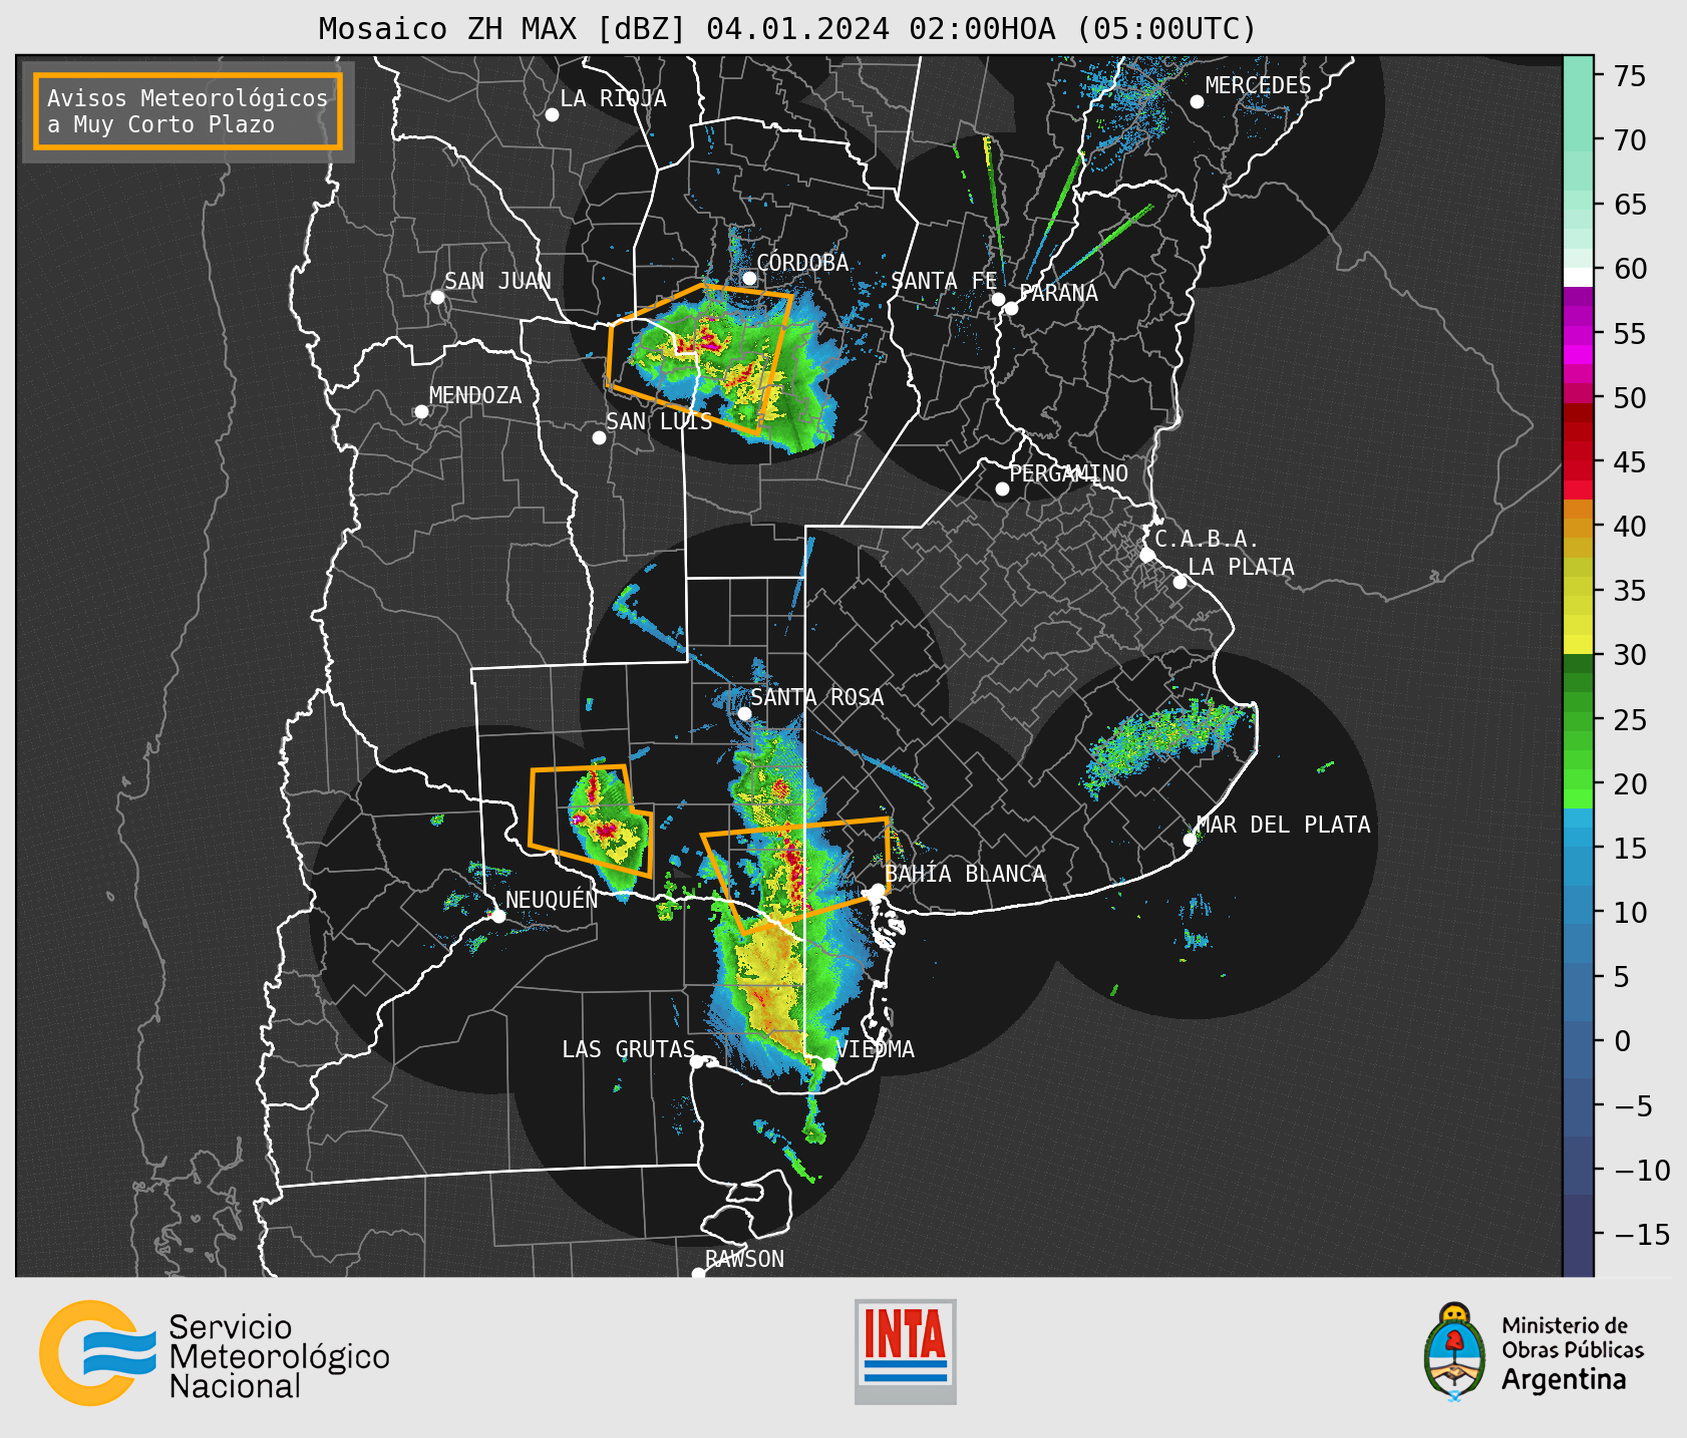Click the magenta 55 dBZ band on color bar
The image size is (1687, 1438).
1578,334
